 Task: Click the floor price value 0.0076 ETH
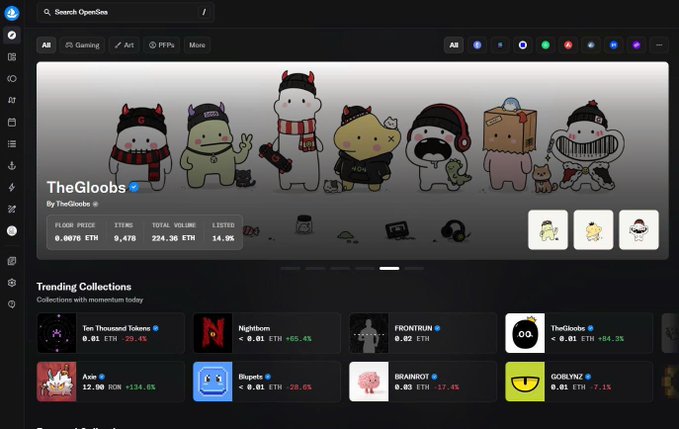[x=76, y=238]
